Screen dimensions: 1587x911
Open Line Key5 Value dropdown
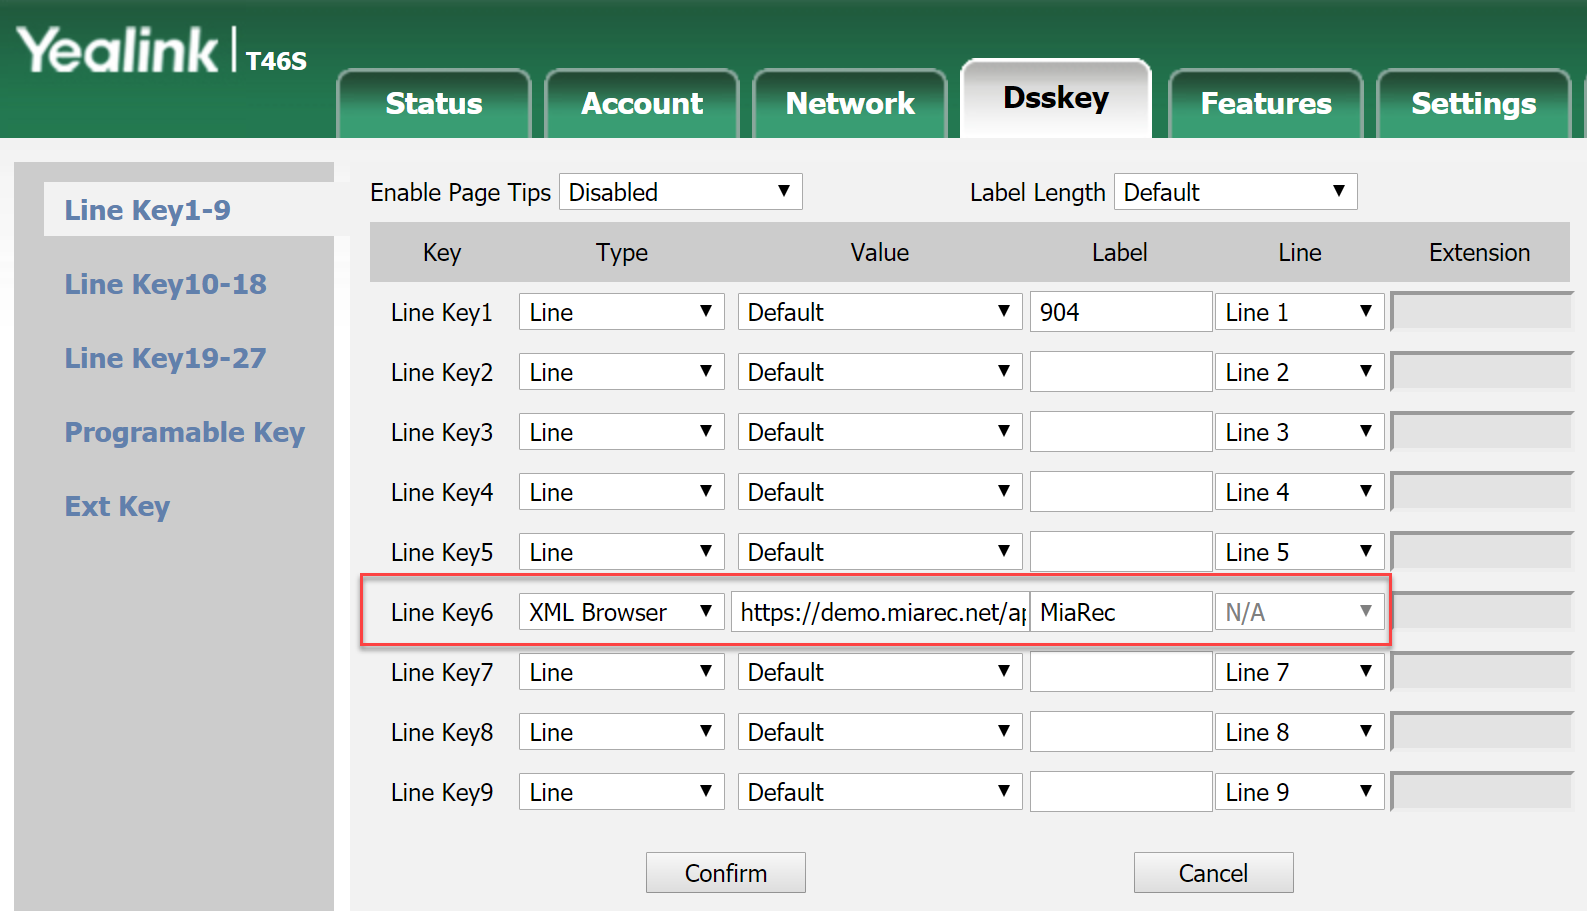[x=880, y=552]
